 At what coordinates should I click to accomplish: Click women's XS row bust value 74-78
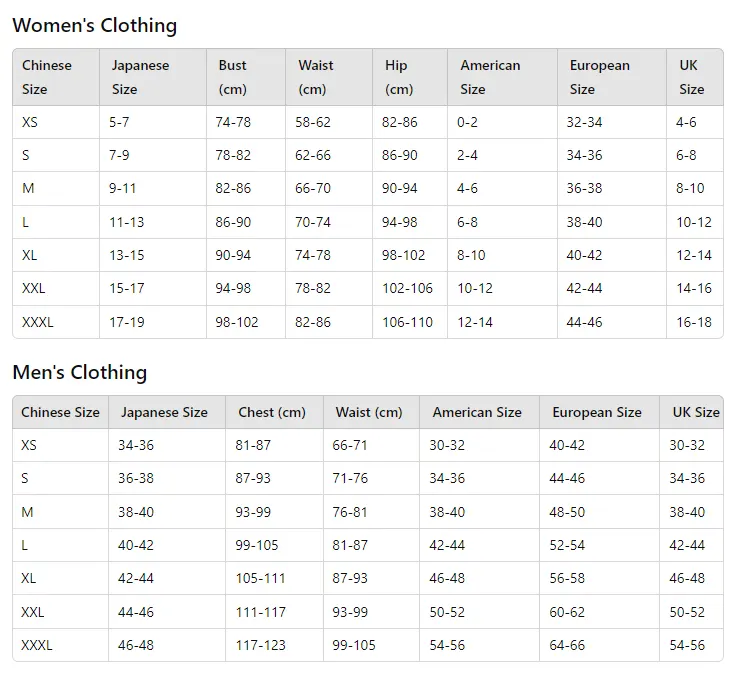246,122
